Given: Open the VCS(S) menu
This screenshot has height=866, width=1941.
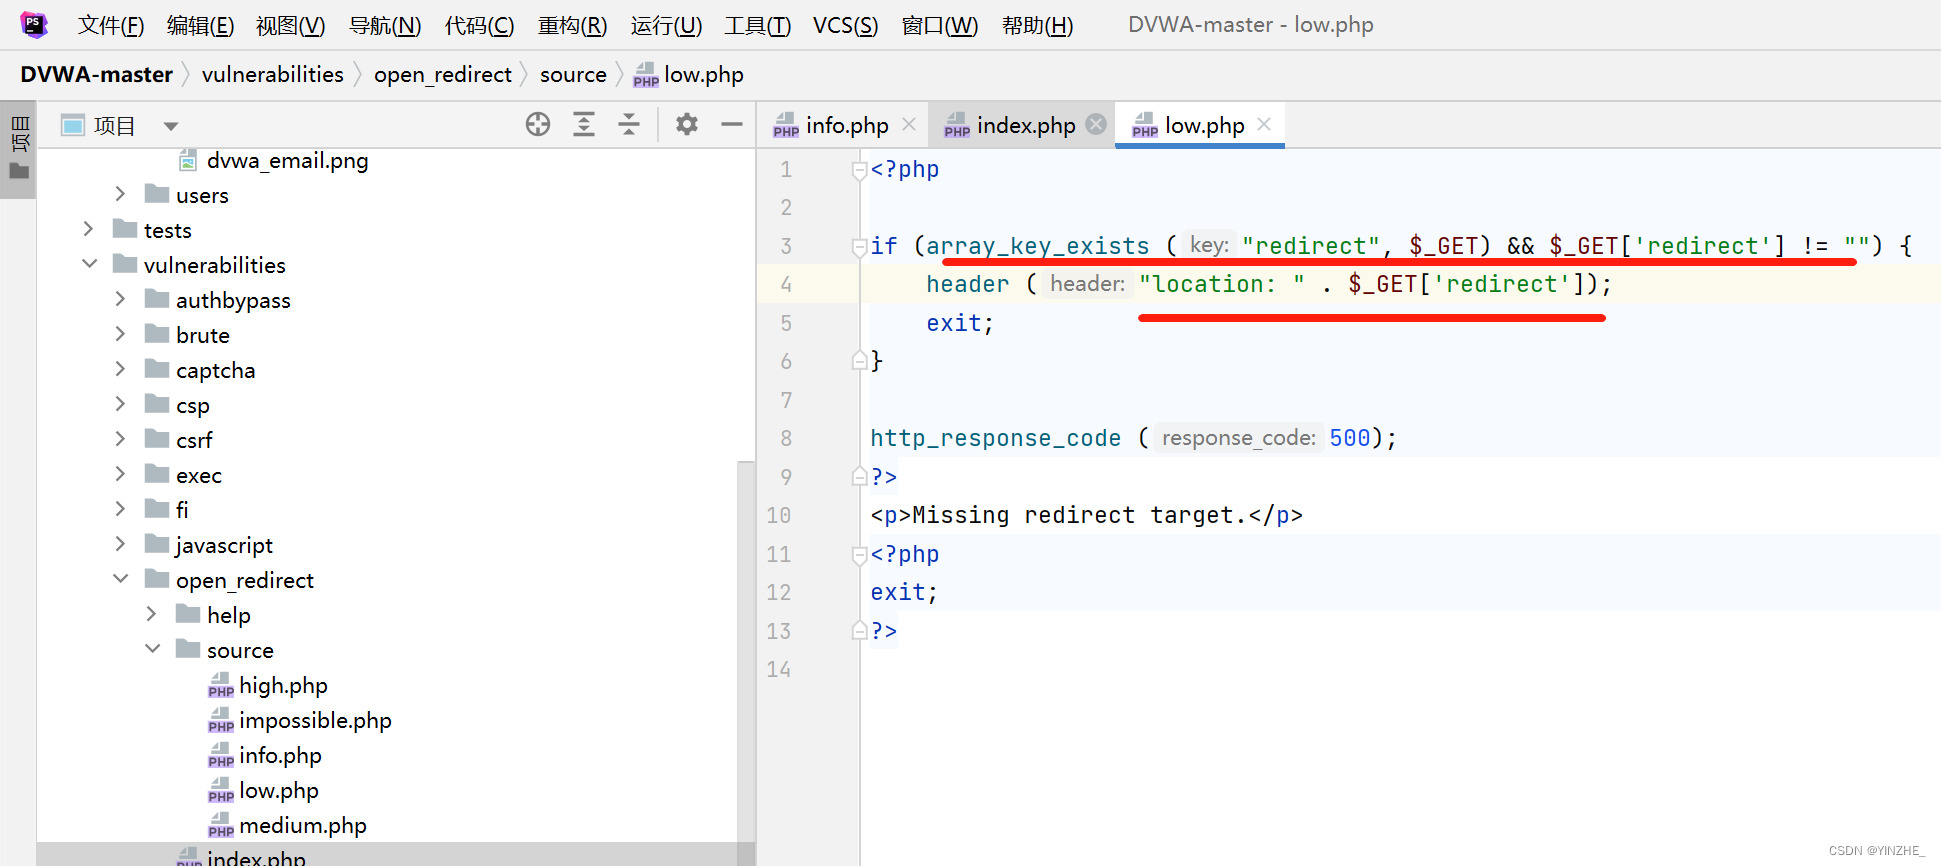Looking at the screenshot, I should pos(845,25).
